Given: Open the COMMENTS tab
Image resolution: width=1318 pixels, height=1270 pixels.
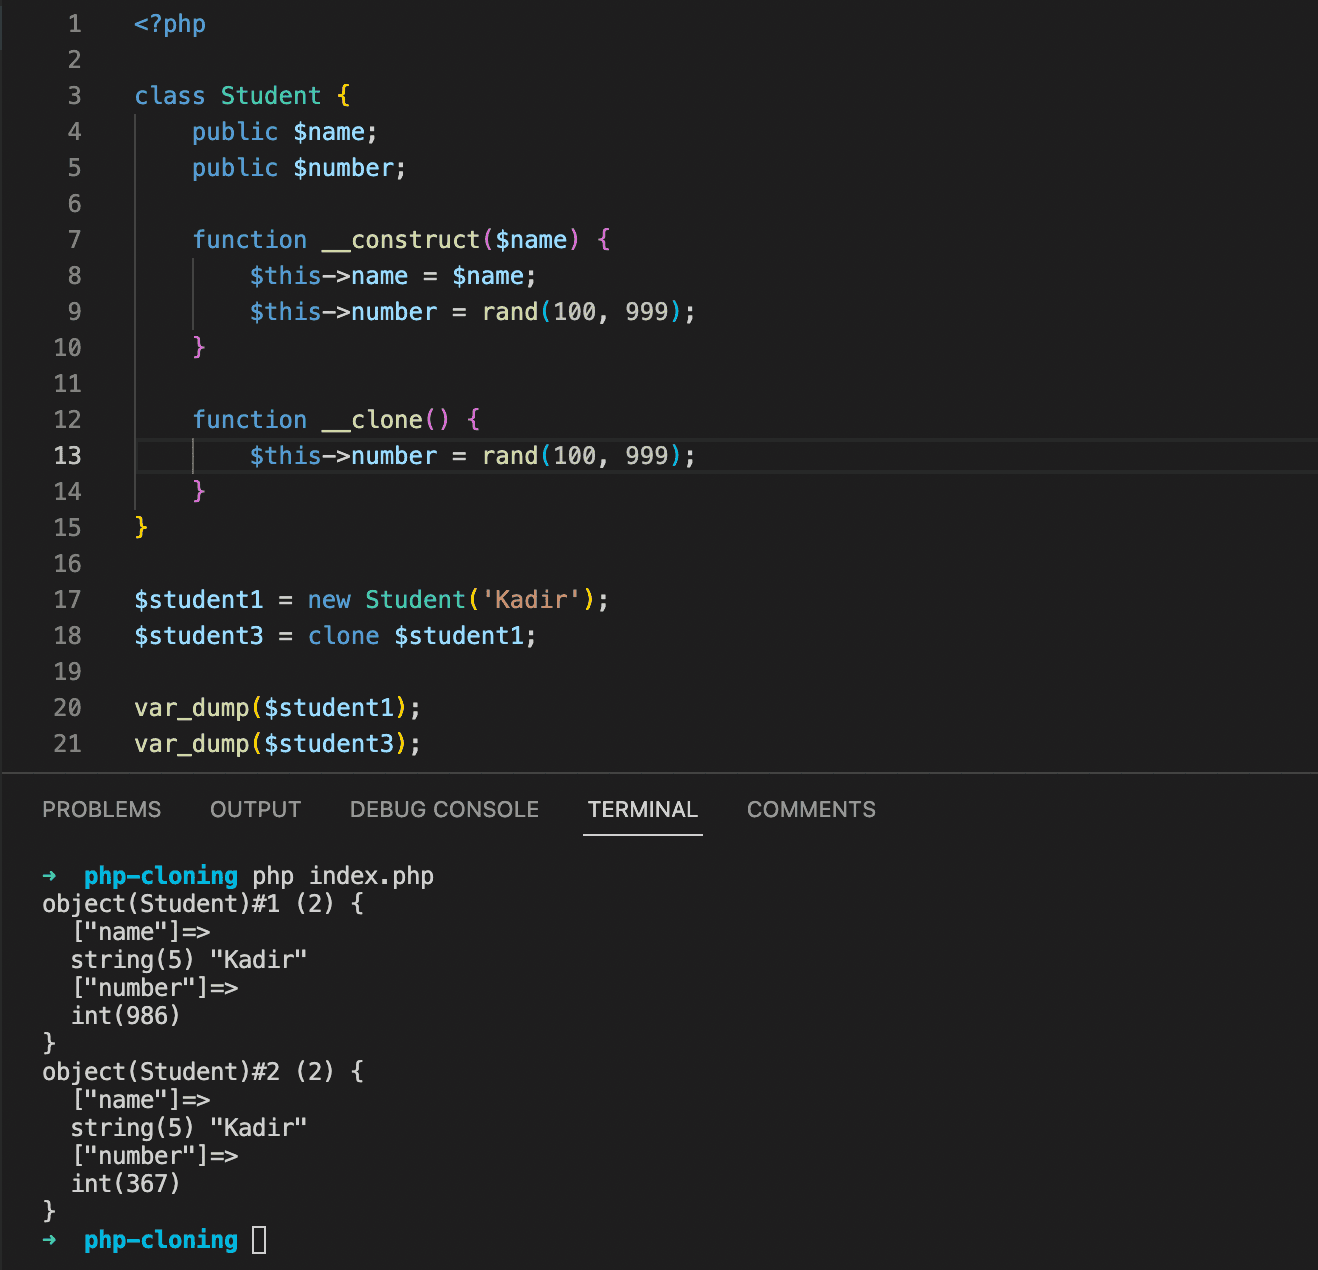Looking at the screenshot, I should pos(810,809).
